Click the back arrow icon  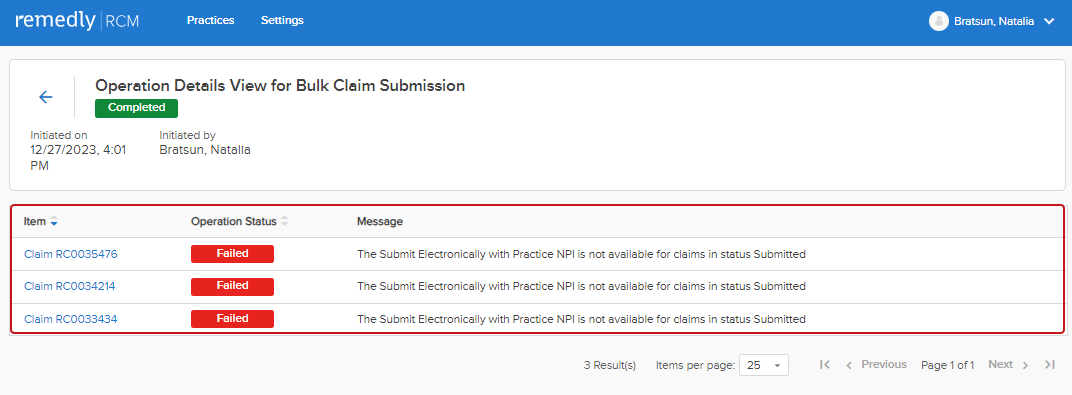tap(46, 97)
